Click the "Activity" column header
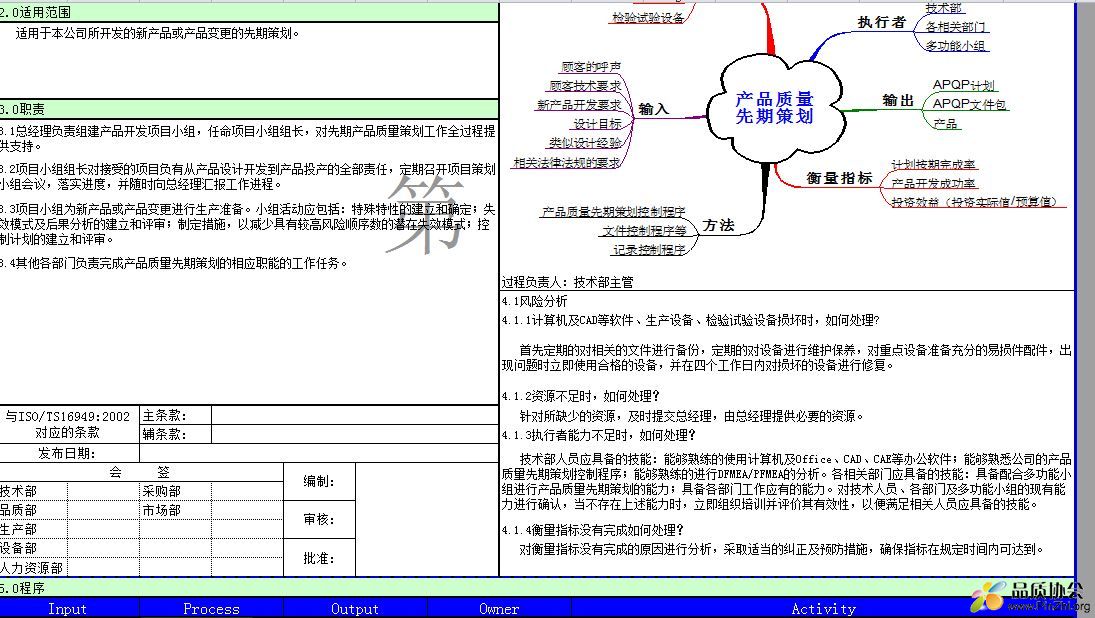The image size is (1095, 618). (823, 609)
